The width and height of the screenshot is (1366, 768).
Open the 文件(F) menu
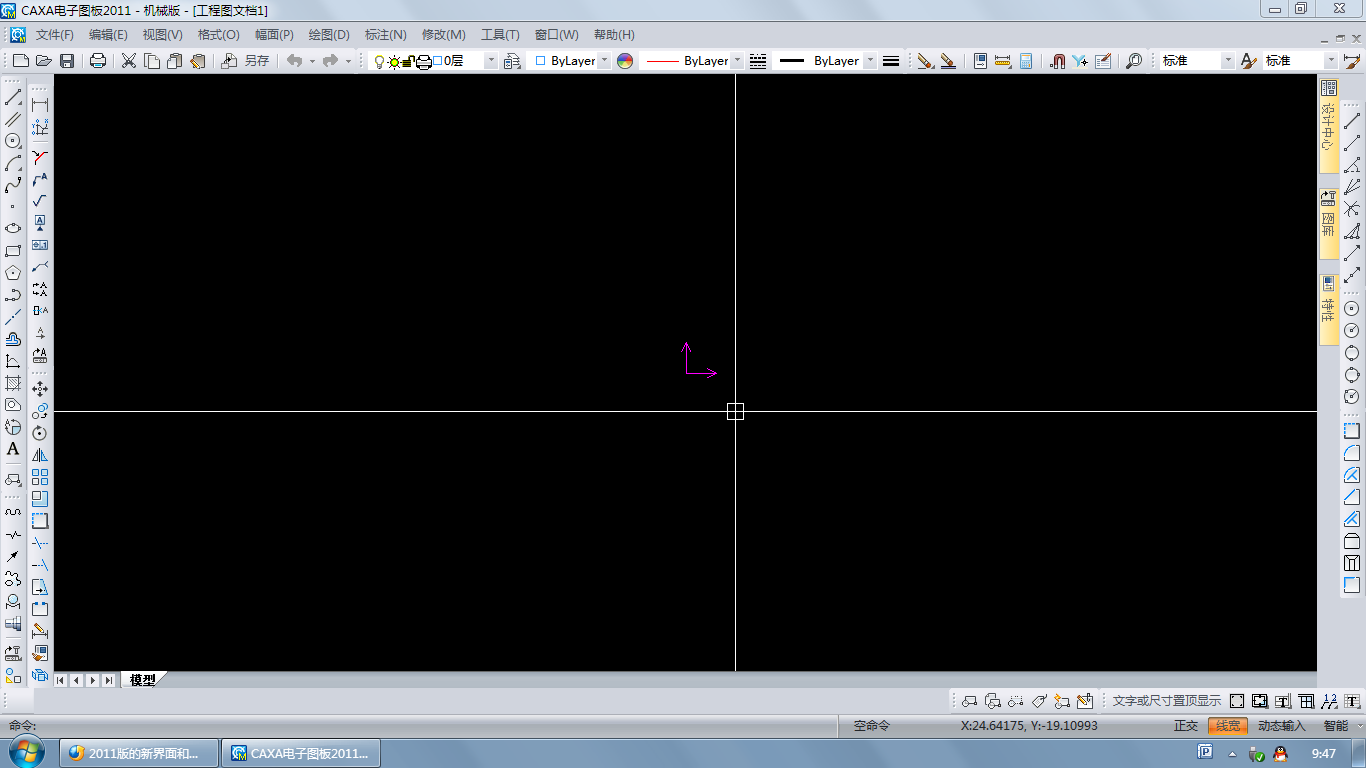(x=55, y=35)
